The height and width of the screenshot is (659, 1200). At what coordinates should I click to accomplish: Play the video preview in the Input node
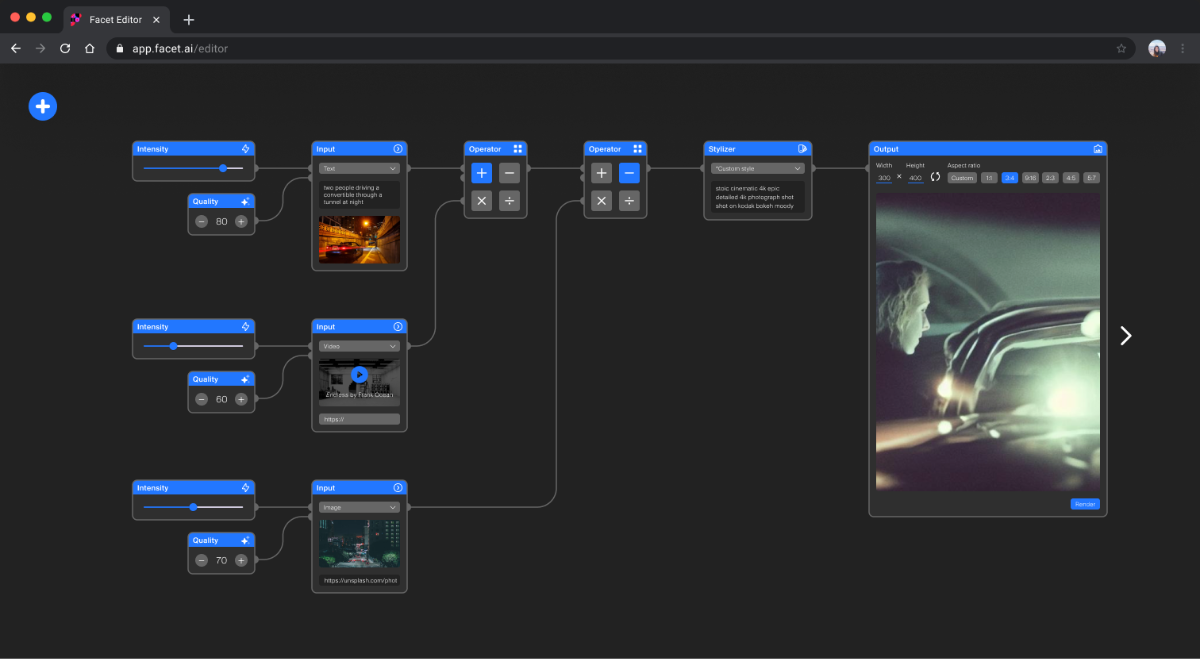[359, 375]
